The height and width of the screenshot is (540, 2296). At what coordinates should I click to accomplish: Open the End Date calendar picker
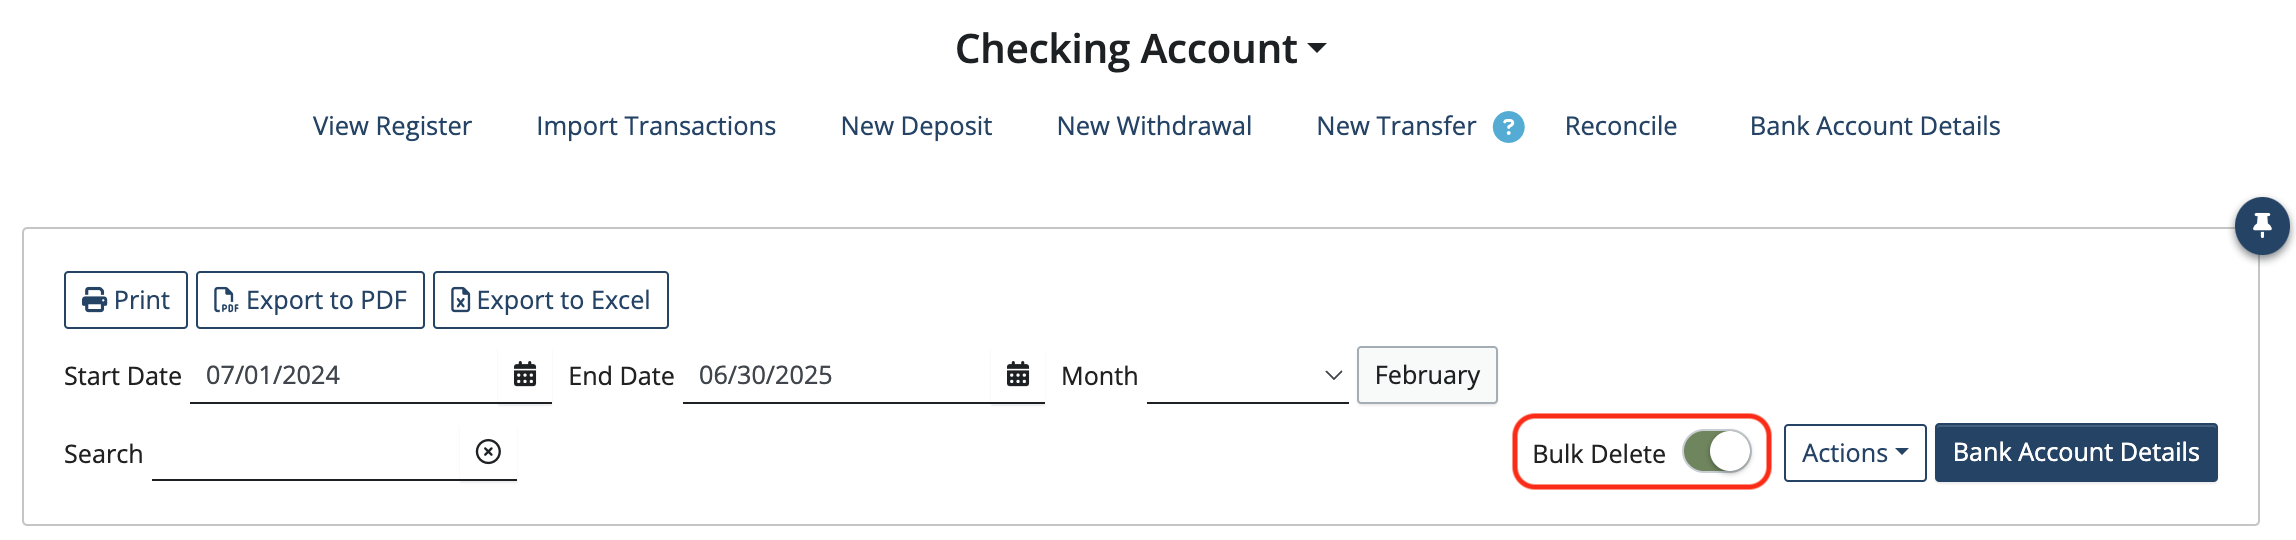pyautogui.click(x=1018, y=375)
